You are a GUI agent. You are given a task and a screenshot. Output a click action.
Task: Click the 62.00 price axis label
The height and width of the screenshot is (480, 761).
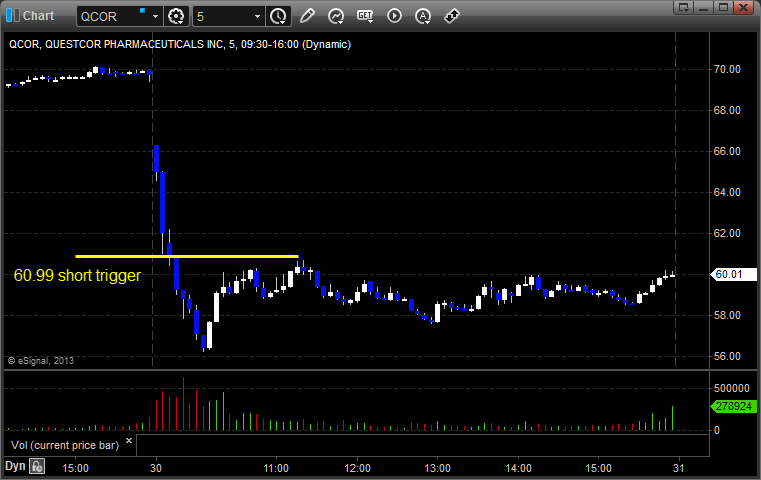727,233
